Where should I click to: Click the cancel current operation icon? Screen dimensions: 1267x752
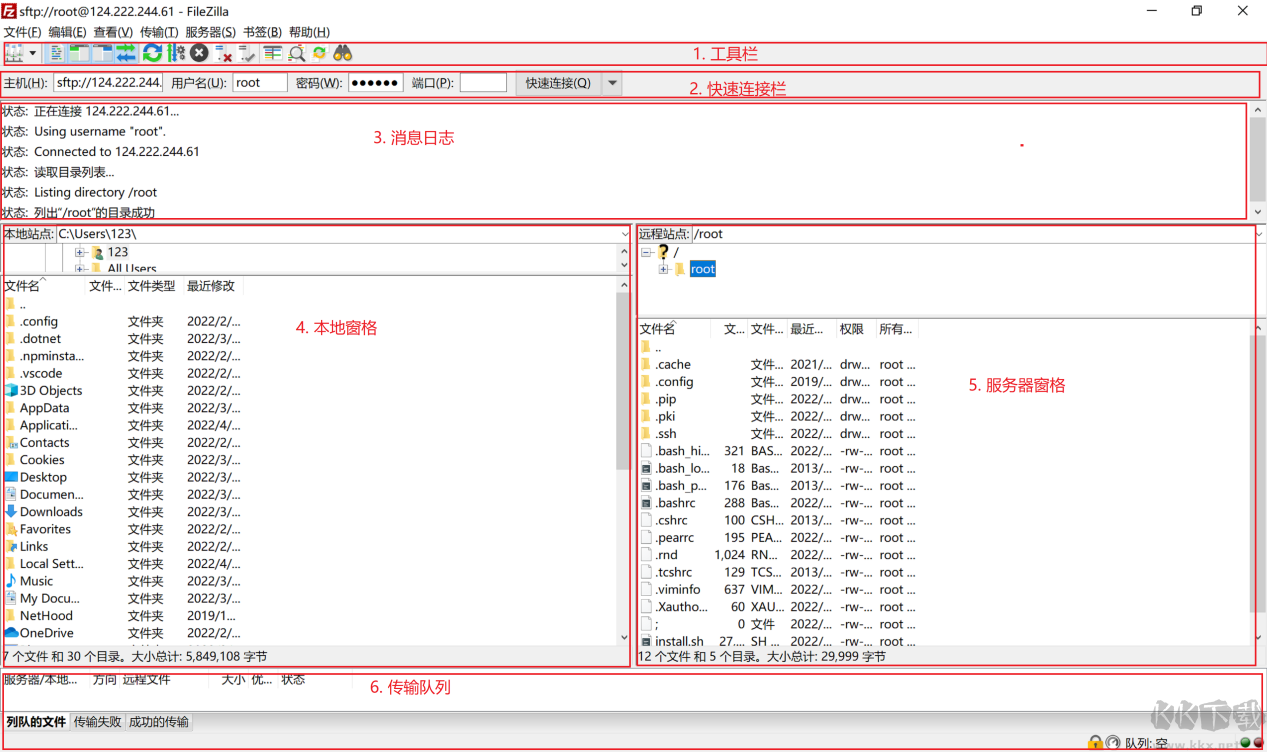[x=199, y=53]
